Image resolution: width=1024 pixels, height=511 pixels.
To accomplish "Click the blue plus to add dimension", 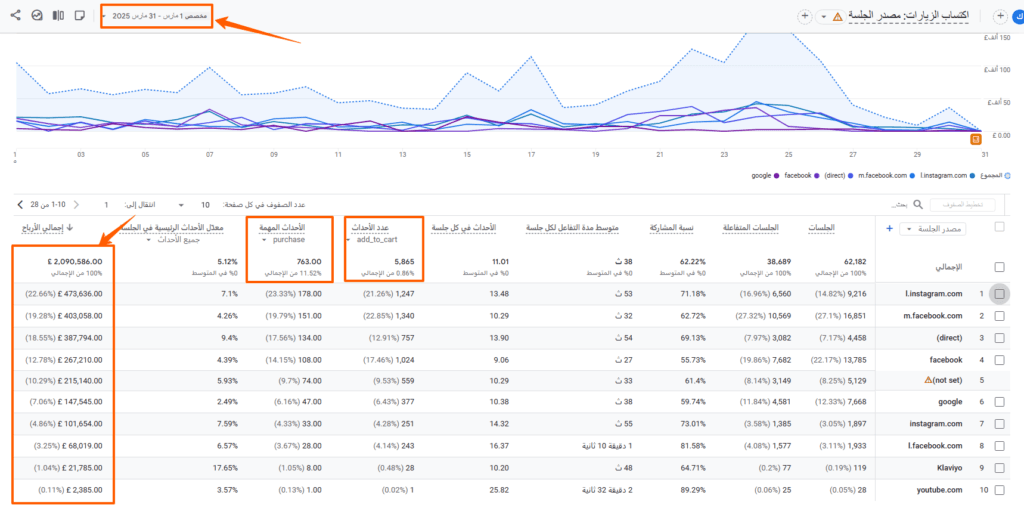I will pos(889,229).
